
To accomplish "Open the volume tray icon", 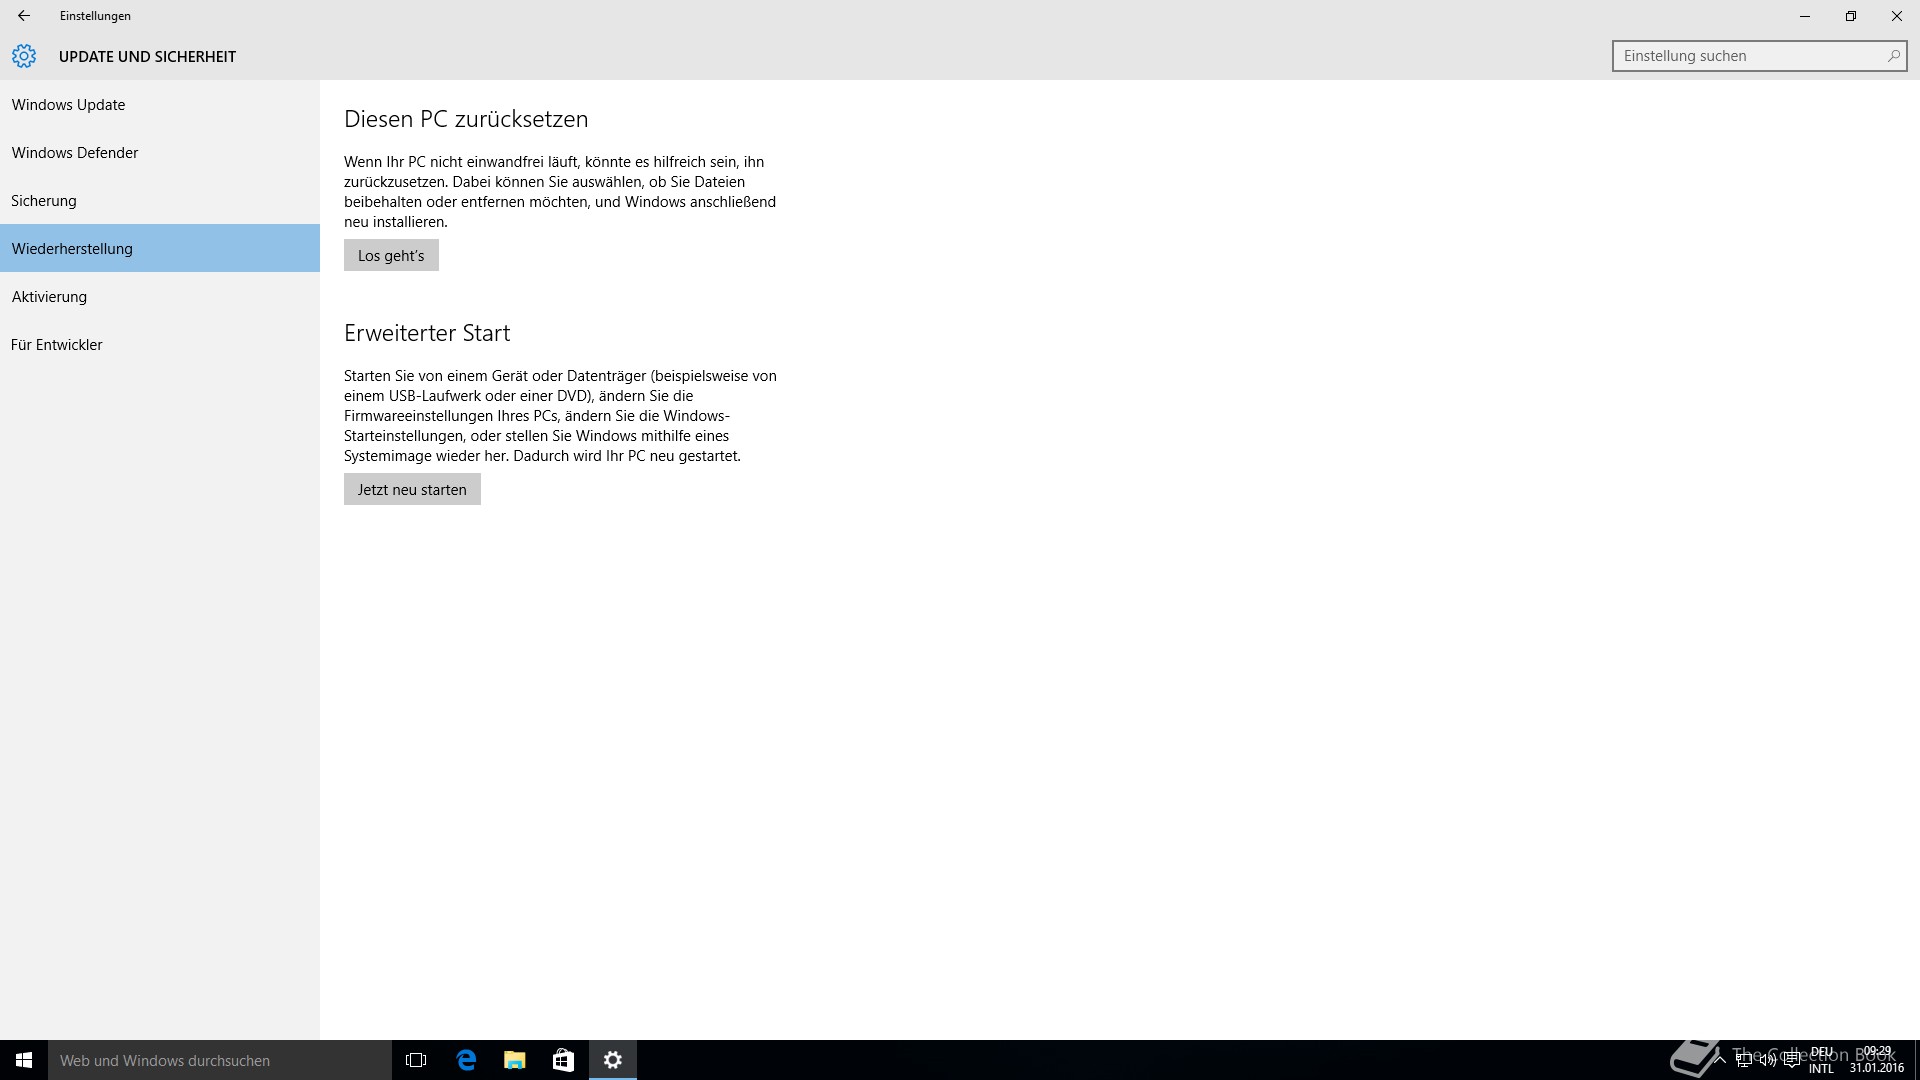I will (x=1768, y=1060).
